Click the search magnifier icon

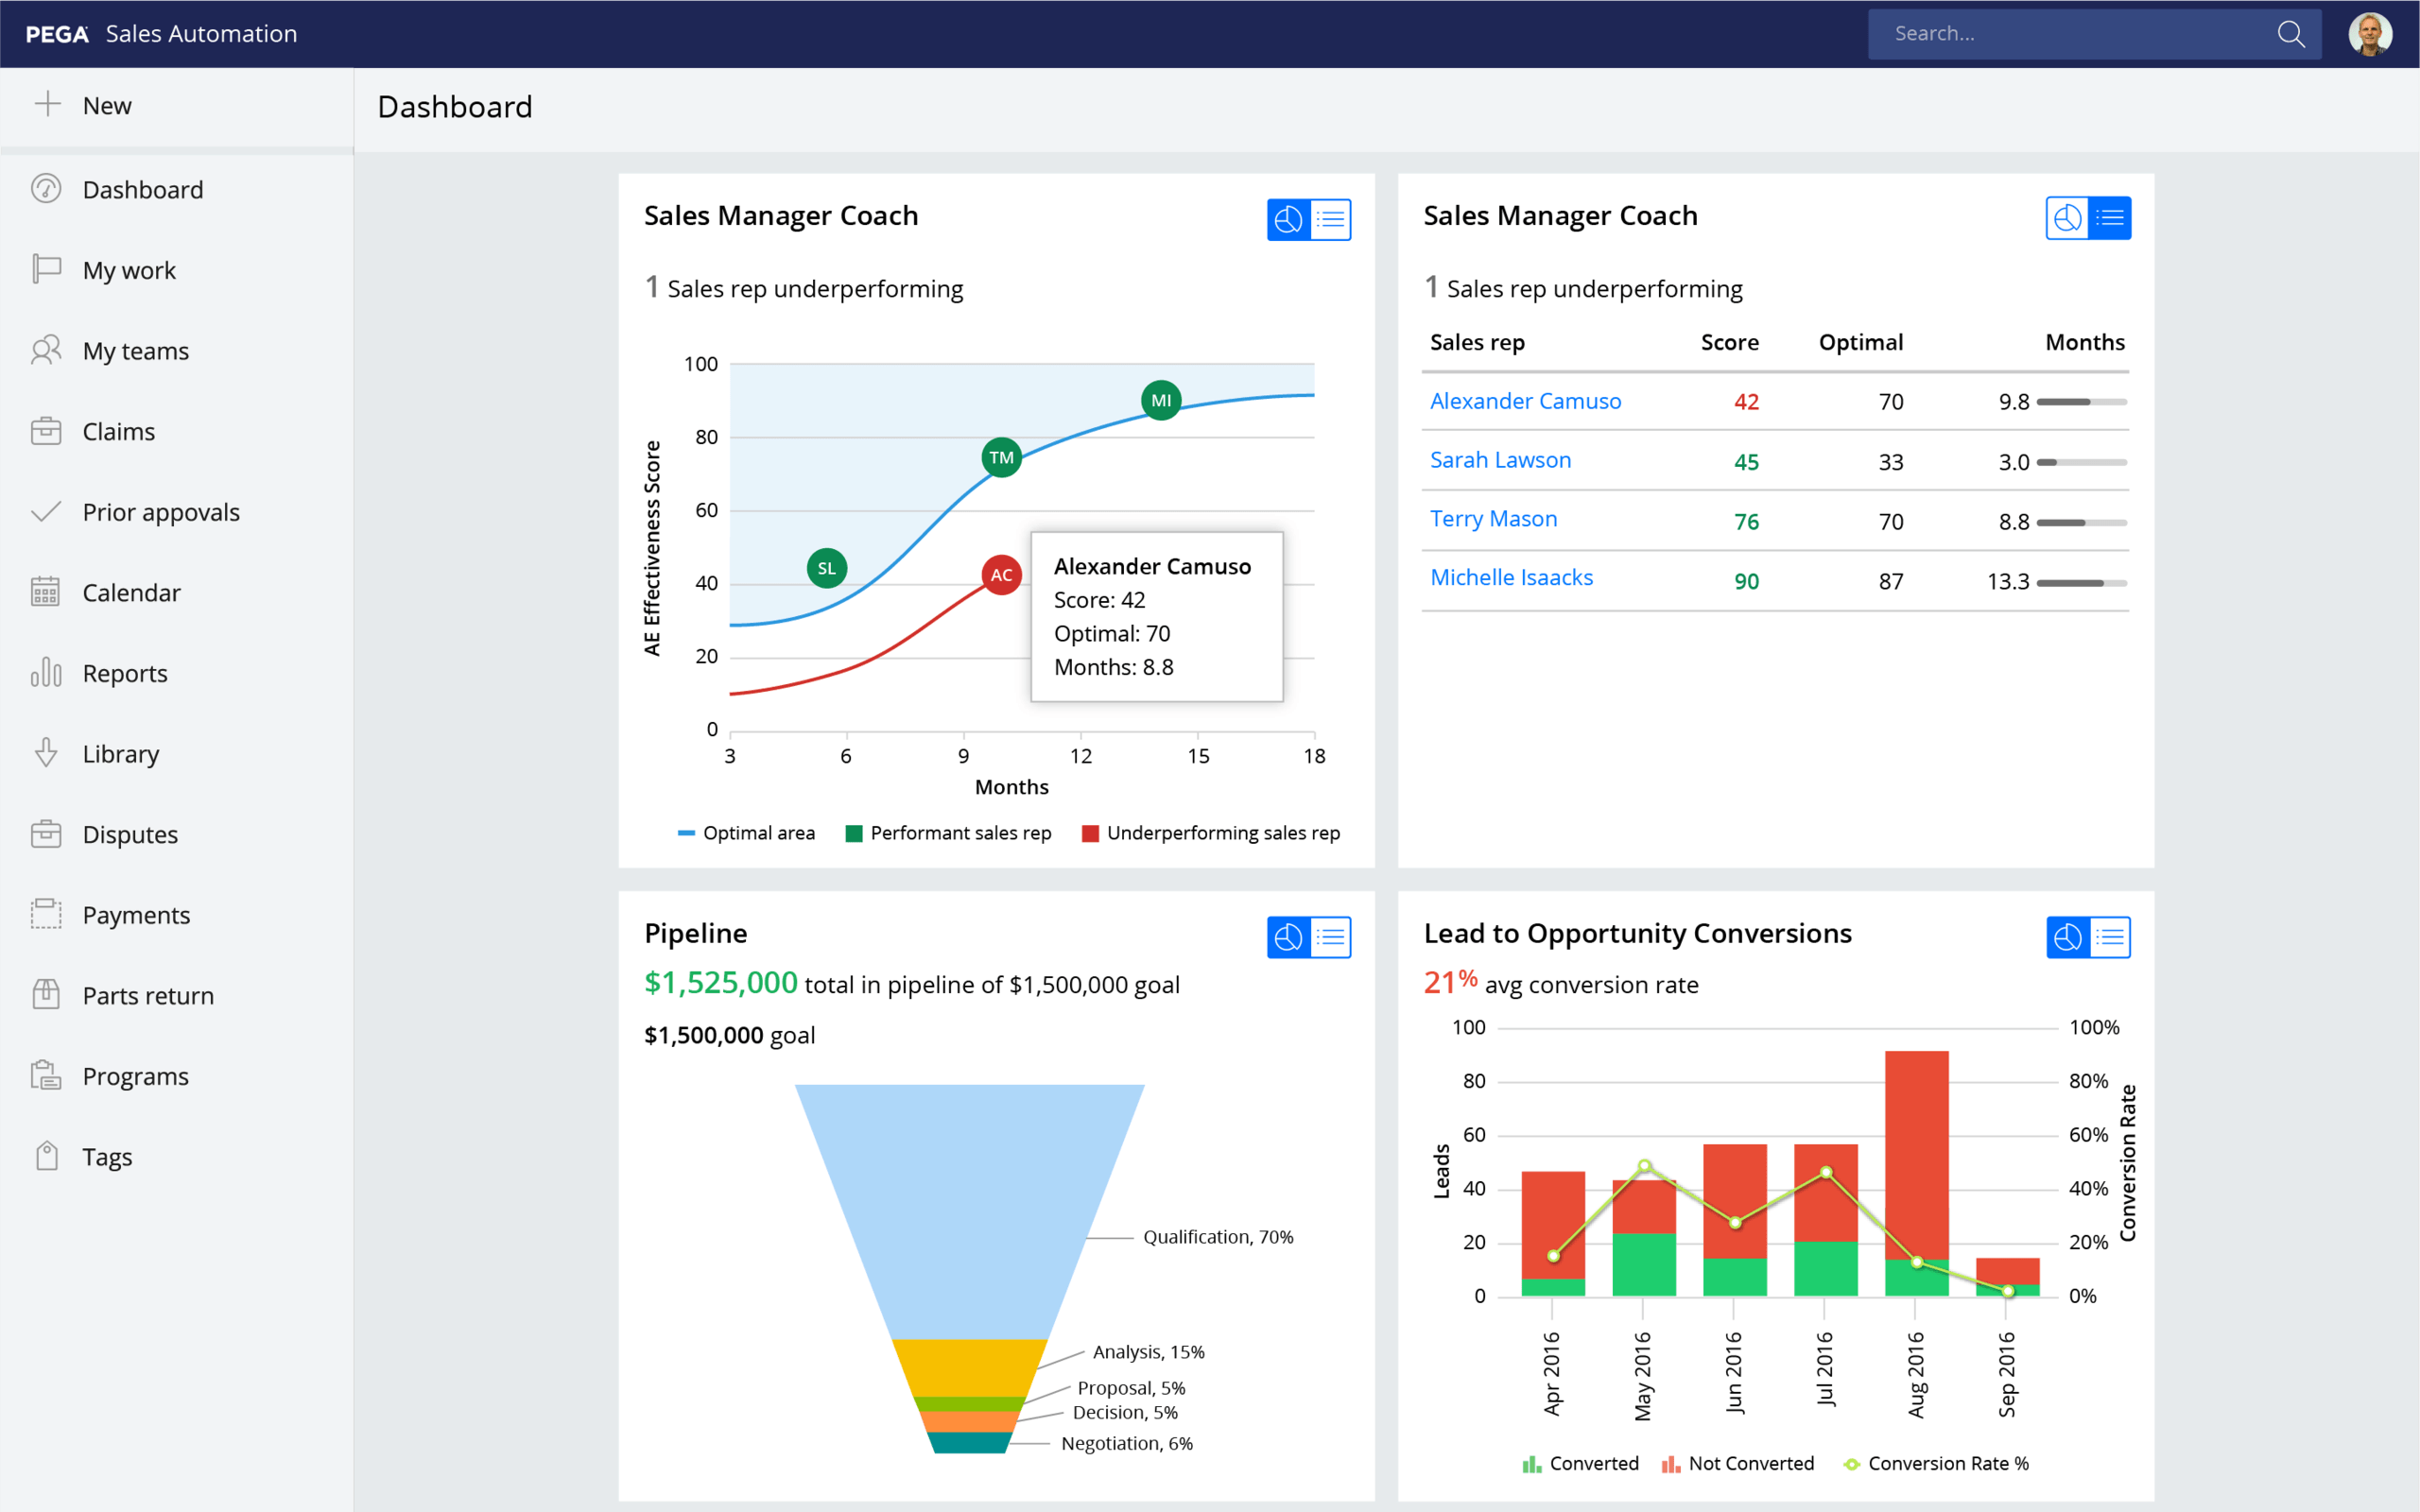(2290, 34)
